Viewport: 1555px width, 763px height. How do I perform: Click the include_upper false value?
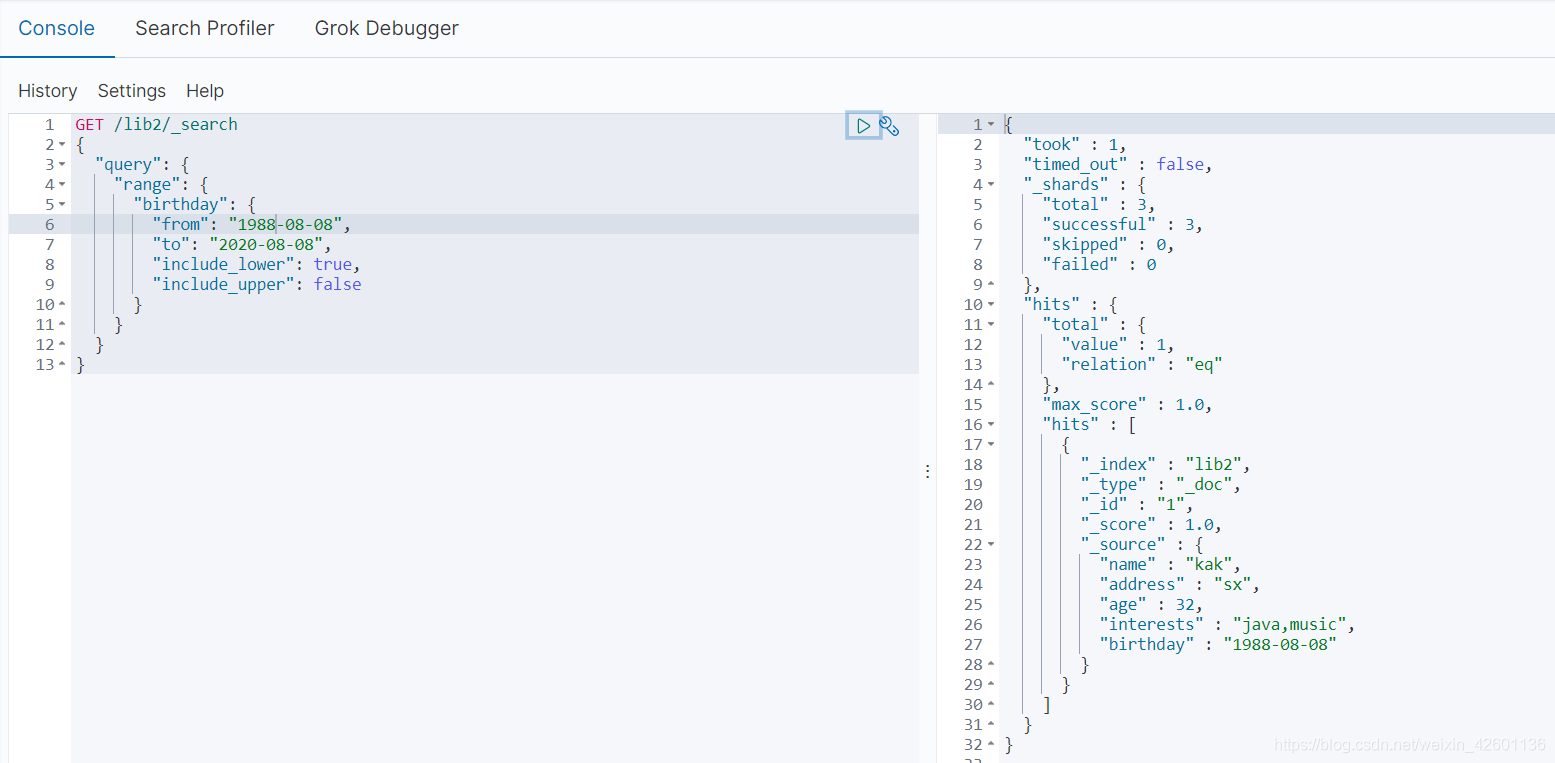point(338,284)
